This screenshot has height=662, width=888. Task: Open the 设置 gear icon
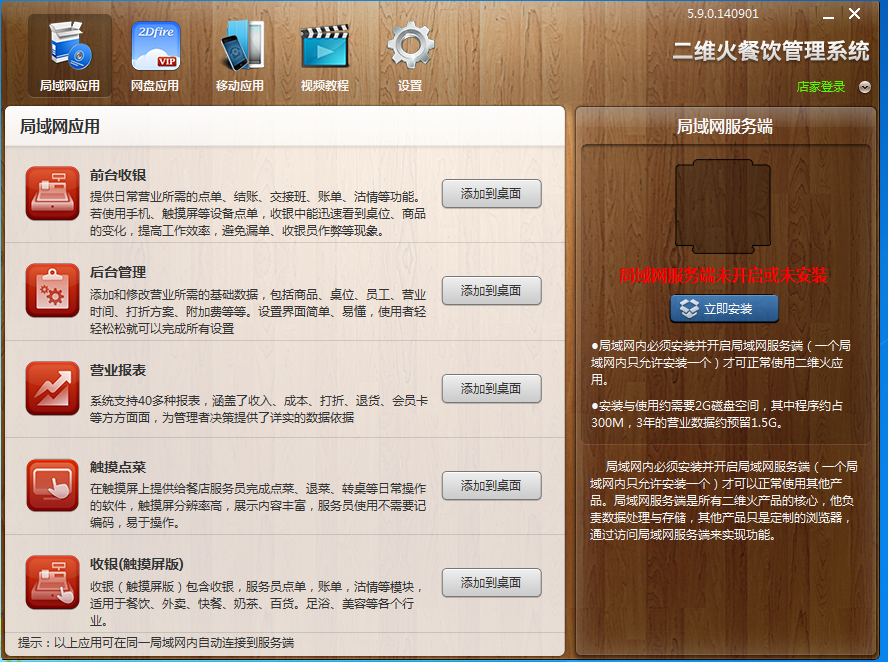(410, 45)
